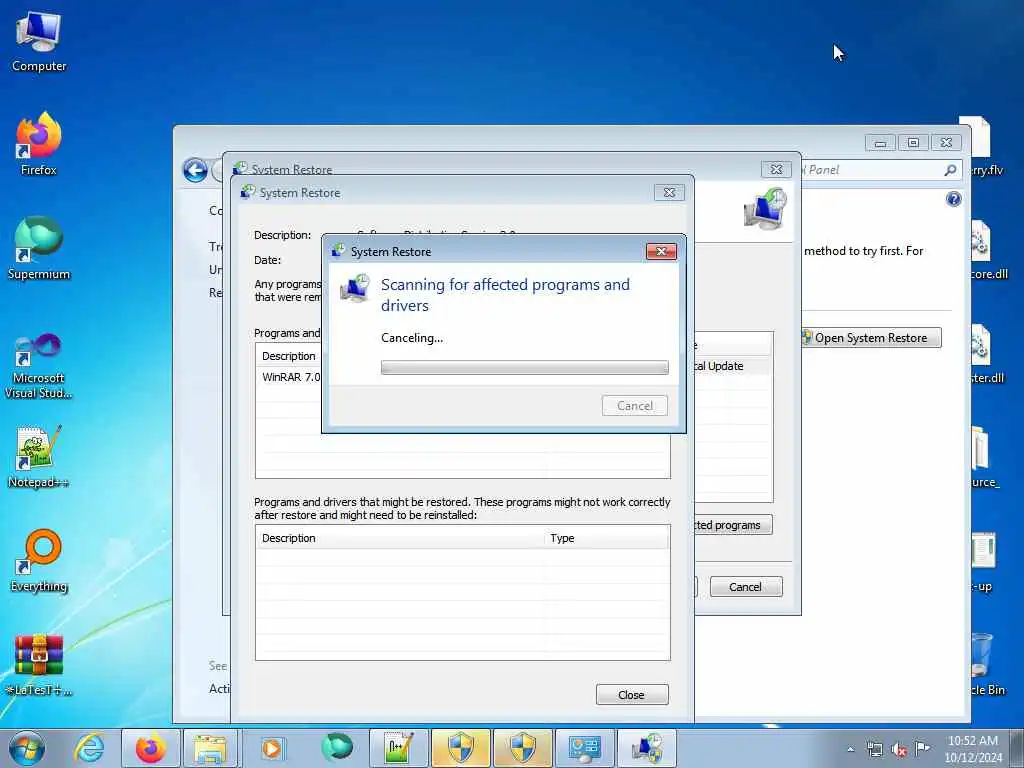Image resolution: width=1024 pixels, height=768 pixels.
Task: Click the Open System Restore button
Action: tap(871, 338)
